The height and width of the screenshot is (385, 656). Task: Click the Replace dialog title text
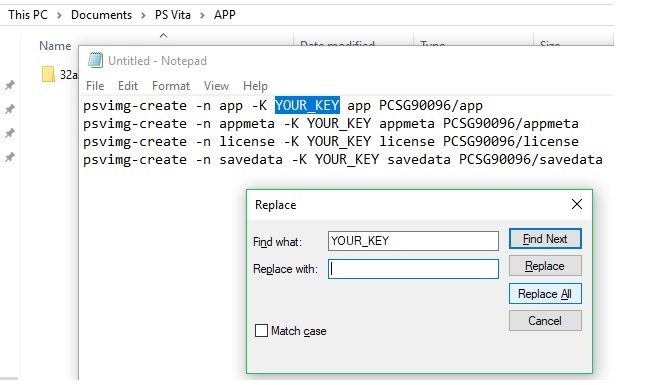click(x=276, y=205)
